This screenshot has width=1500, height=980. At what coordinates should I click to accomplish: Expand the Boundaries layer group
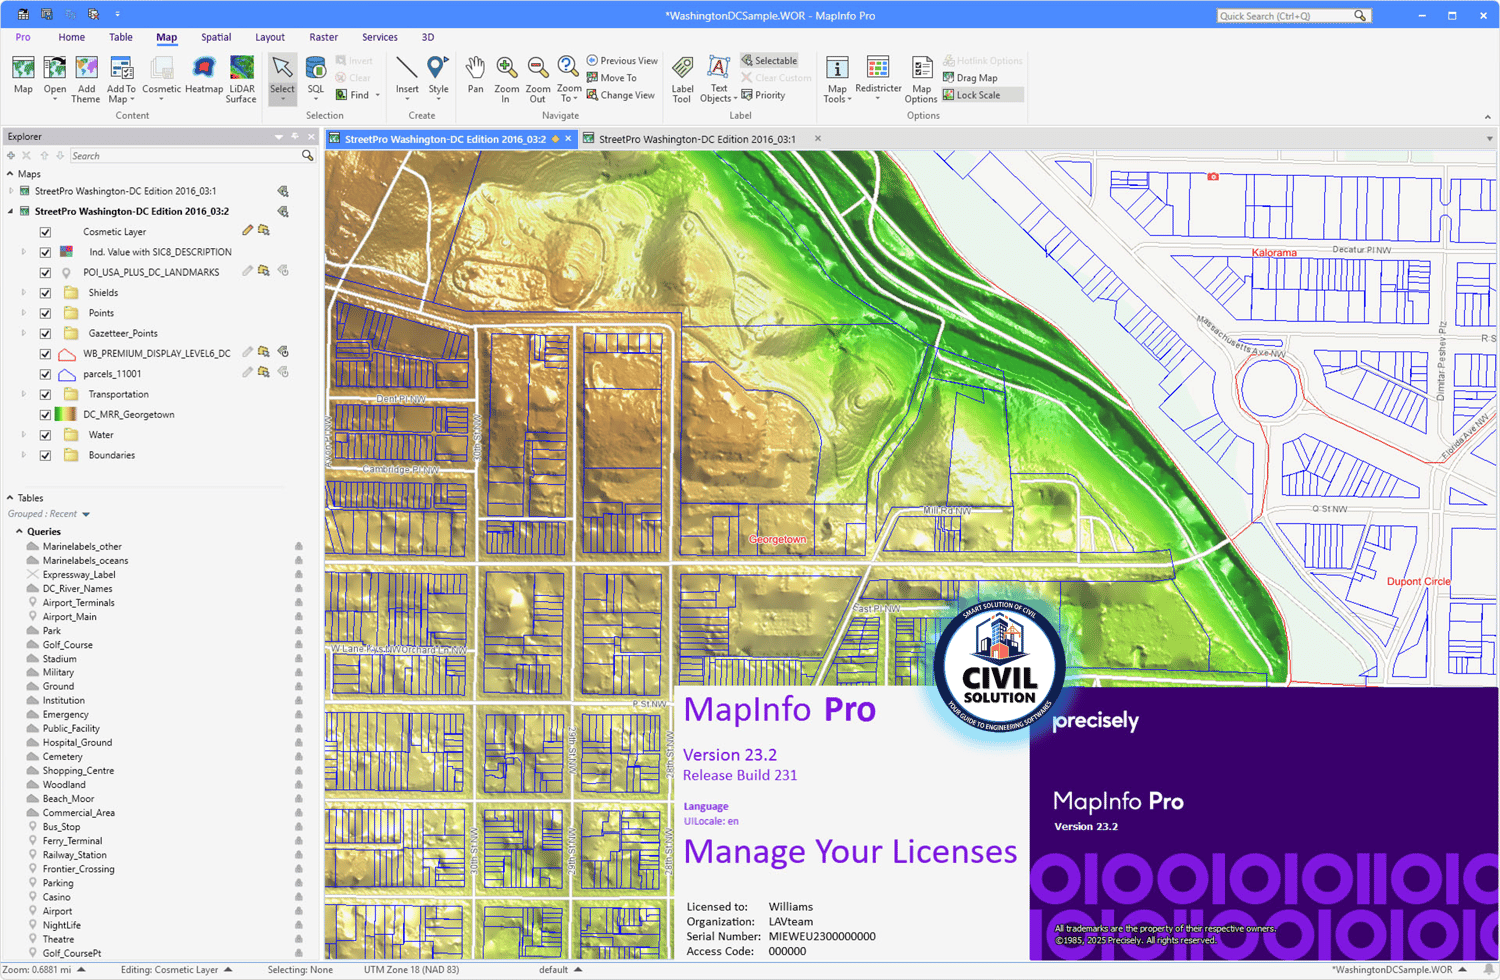pyautogui.click(x=24, y=455)
